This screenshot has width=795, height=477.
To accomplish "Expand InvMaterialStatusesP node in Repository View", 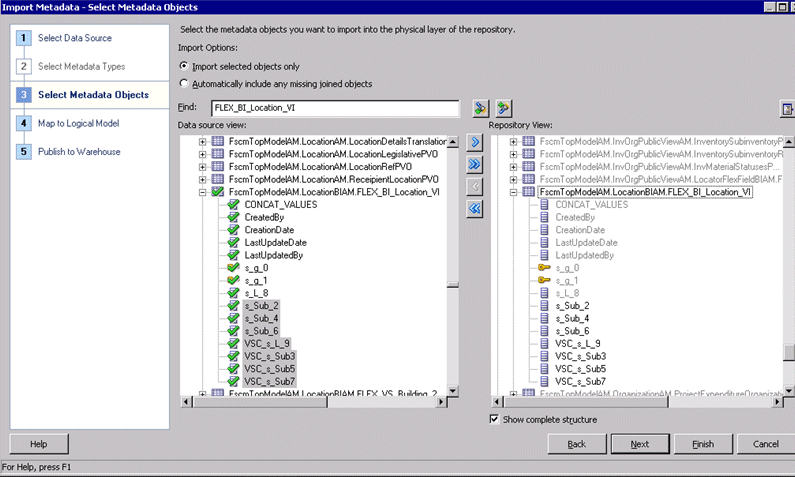I will click(x=513, y=167).
